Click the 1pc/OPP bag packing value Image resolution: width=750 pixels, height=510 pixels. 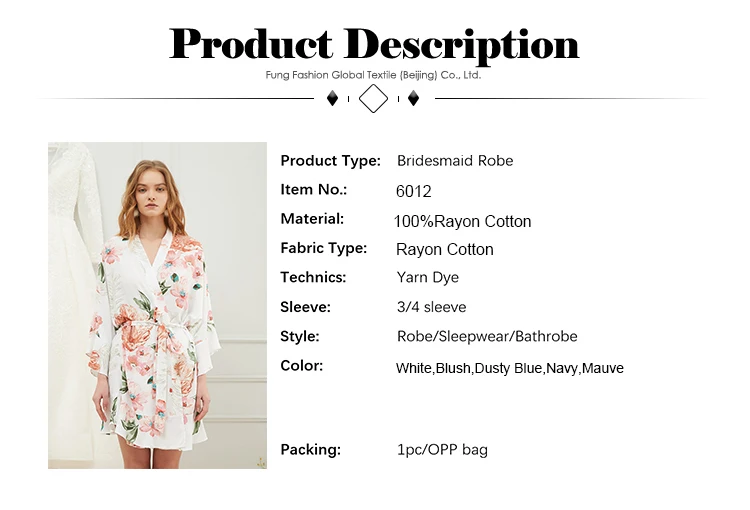pos(442,450)
